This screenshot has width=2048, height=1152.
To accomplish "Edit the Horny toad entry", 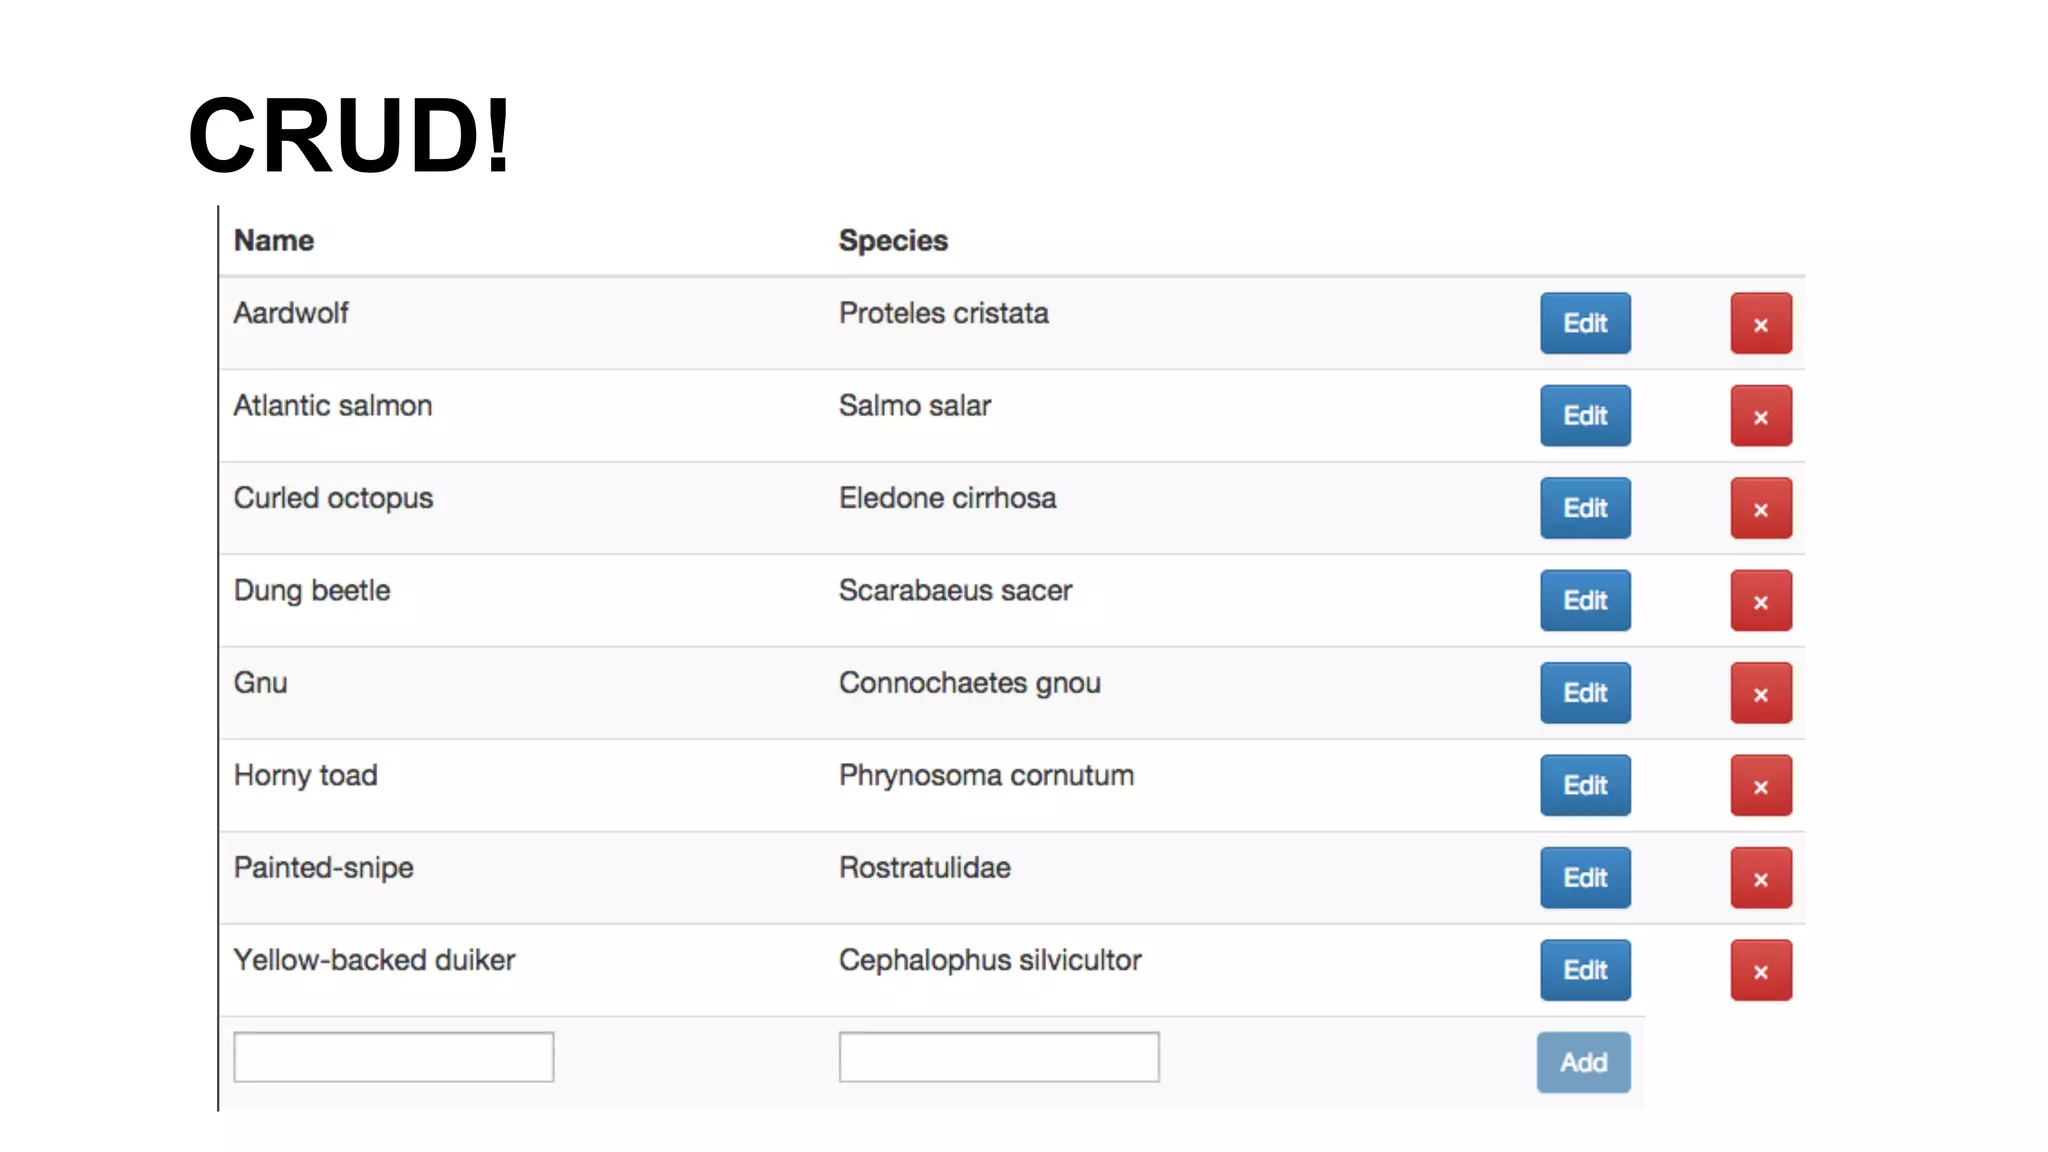I will [1584, 786].
